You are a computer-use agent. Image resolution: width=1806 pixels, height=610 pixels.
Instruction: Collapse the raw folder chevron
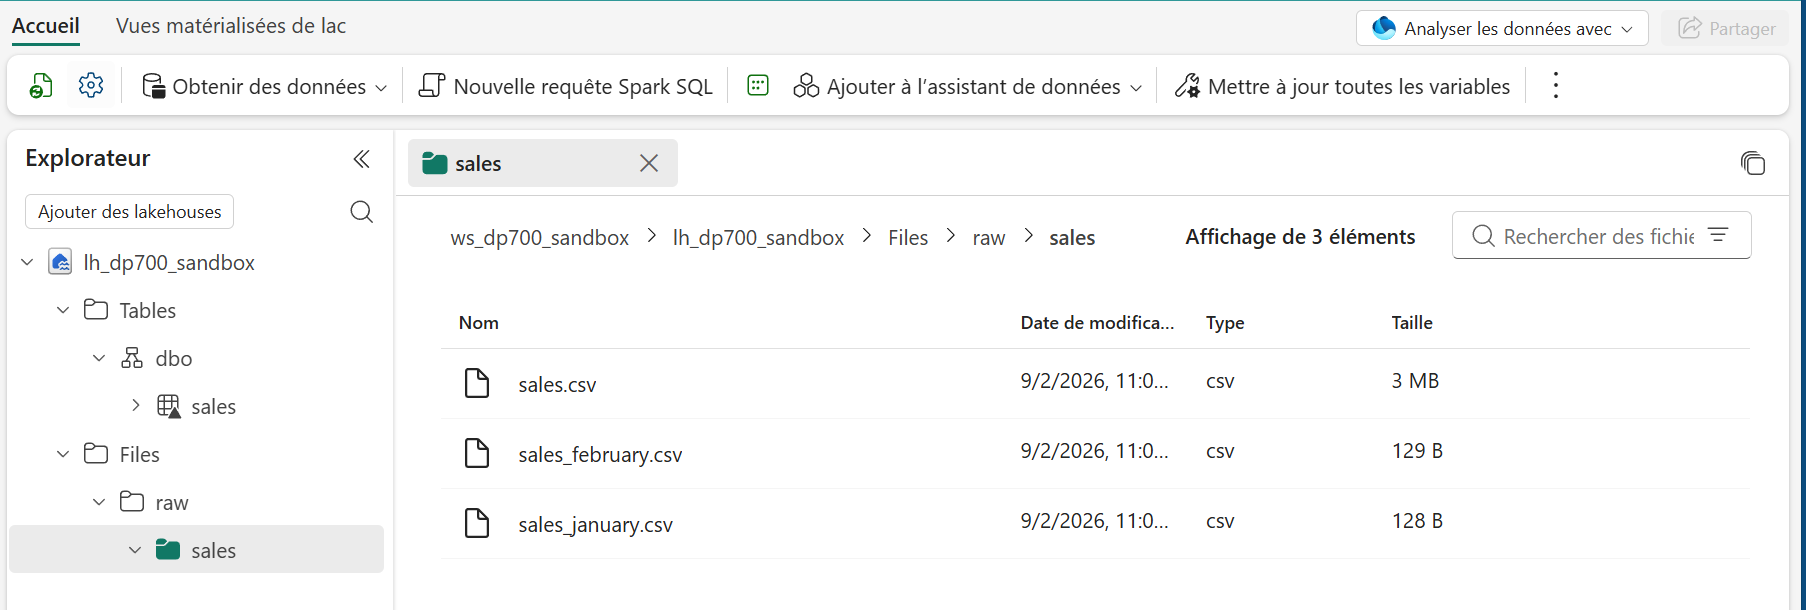[x=99, y=502]
